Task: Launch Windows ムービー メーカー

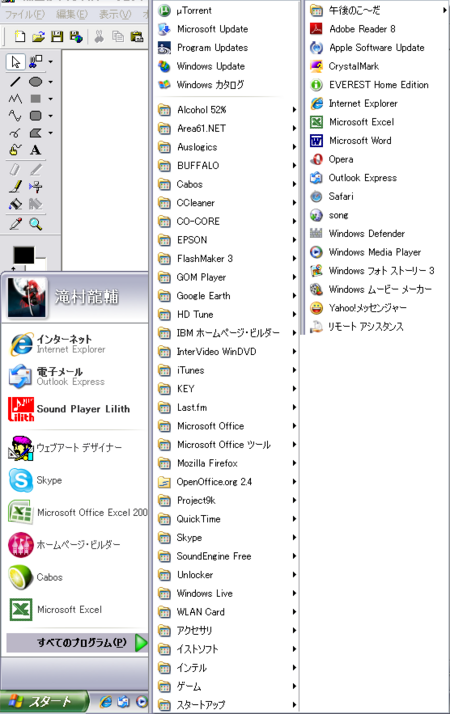Action: pos(377,290)
